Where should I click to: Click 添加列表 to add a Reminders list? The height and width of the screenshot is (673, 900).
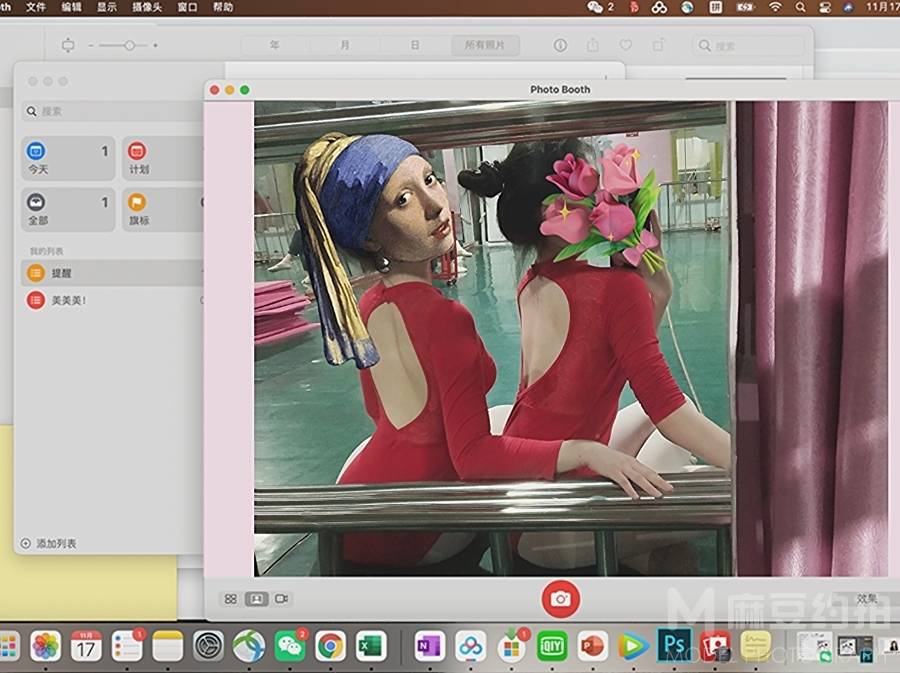point(49,543)
